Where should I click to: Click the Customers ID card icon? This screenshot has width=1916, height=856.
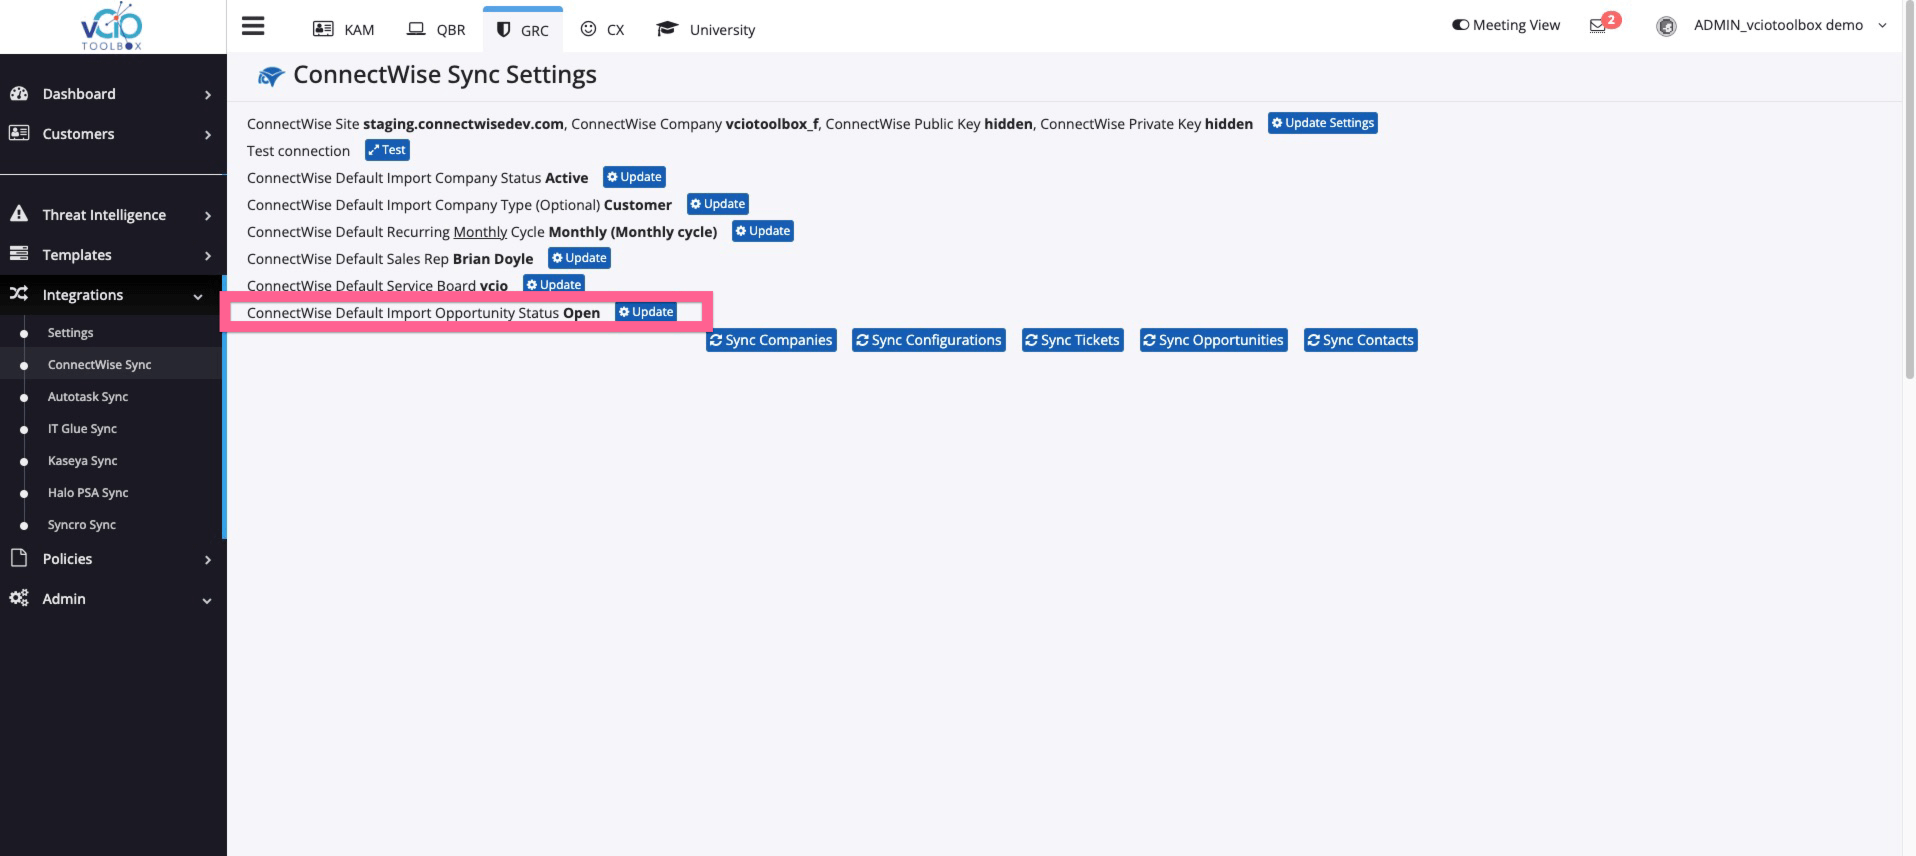pyautogui.click(x=19, y=133)
